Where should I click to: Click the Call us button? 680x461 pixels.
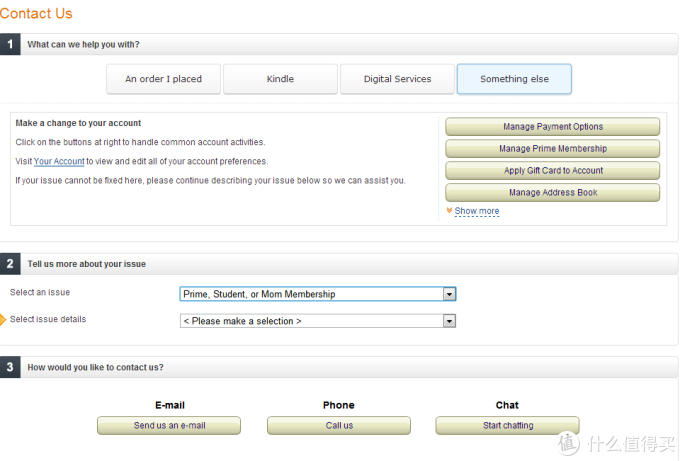339,425
